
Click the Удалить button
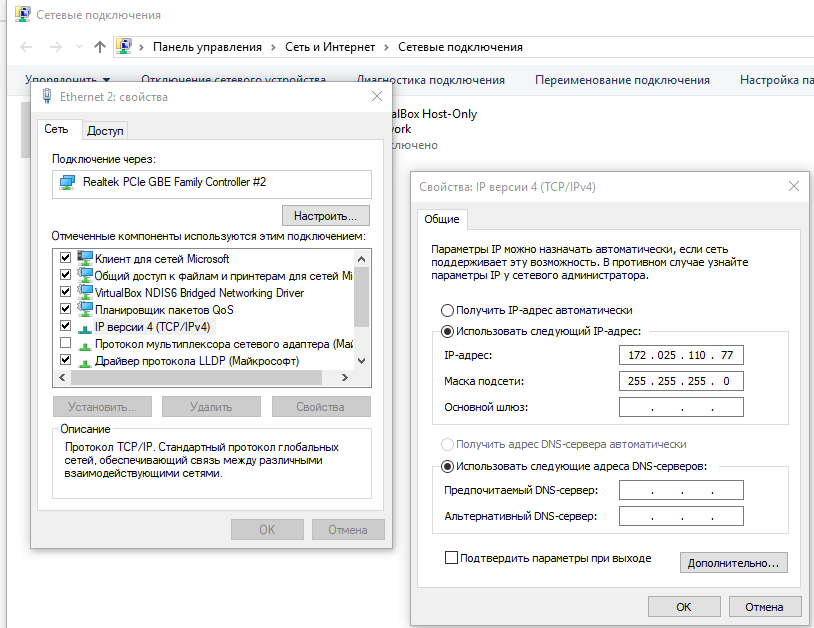[x=211, y=407]
